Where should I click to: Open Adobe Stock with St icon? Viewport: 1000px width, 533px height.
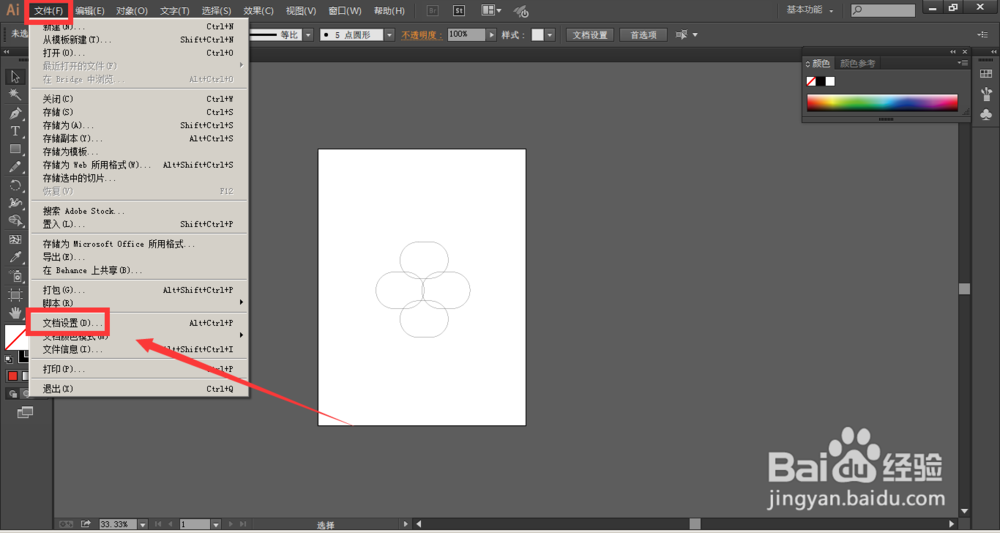point(459,11)
